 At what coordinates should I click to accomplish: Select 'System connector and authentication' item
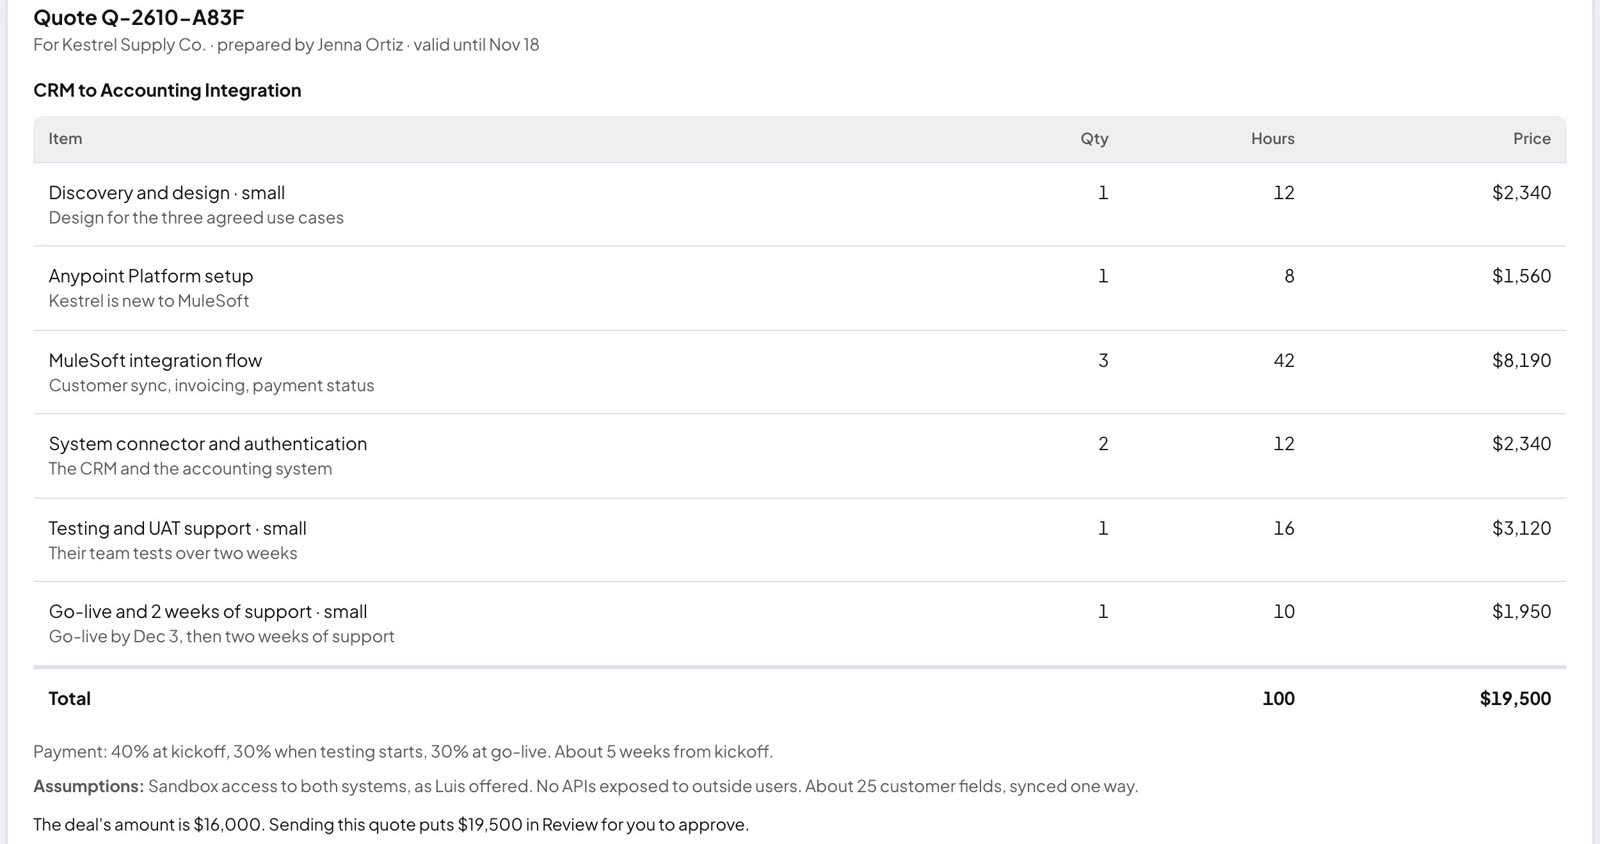(x=208, y=444)
